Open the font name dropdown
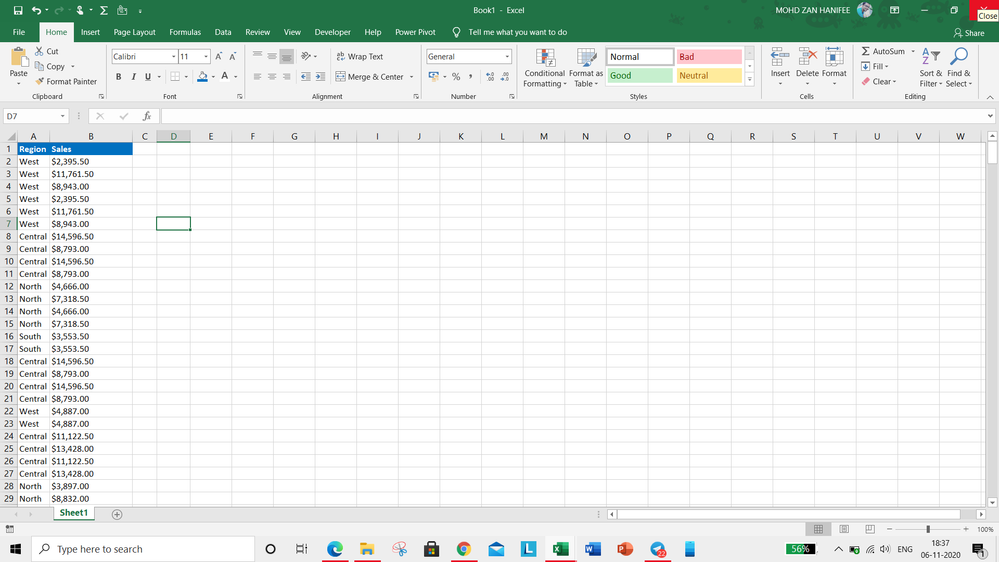Image resolution: width=999 pixels, height=562 pixels. 173,57
